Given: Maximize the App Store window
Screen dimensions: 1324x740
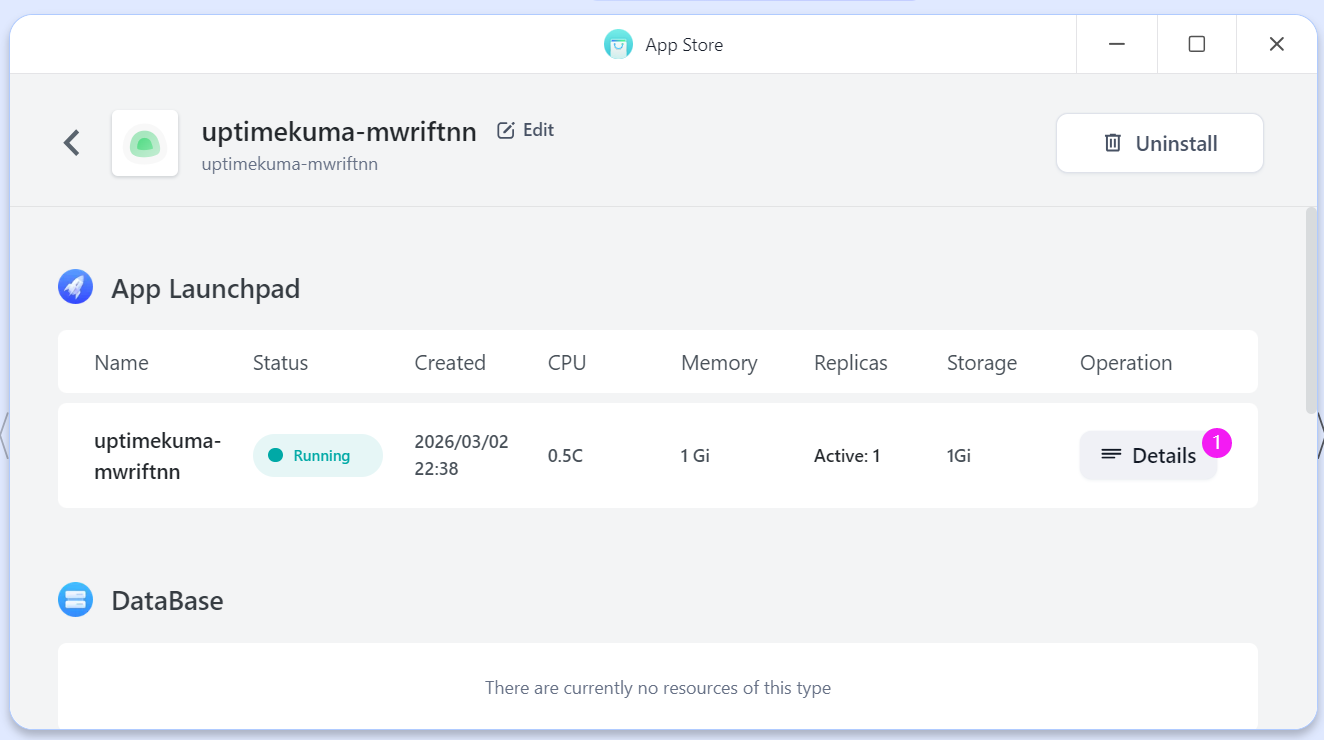Looking at the screenshot, I should 1196,44.
